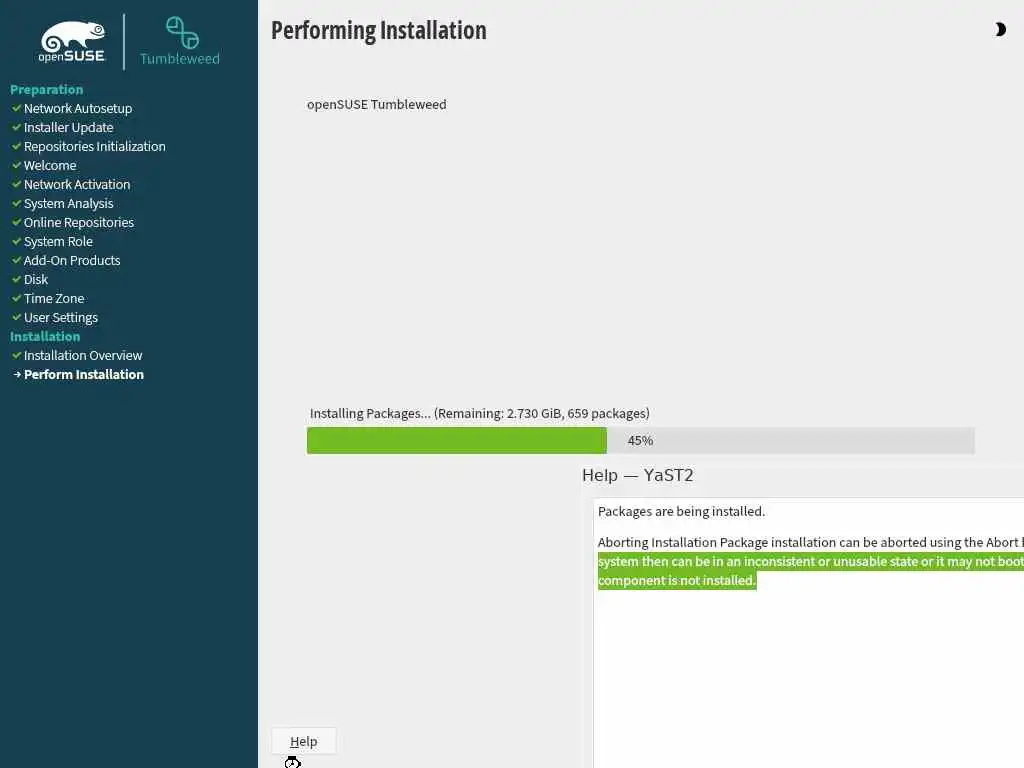Click the installation progress bar
Screen dimensions: 1024x768
641,440
